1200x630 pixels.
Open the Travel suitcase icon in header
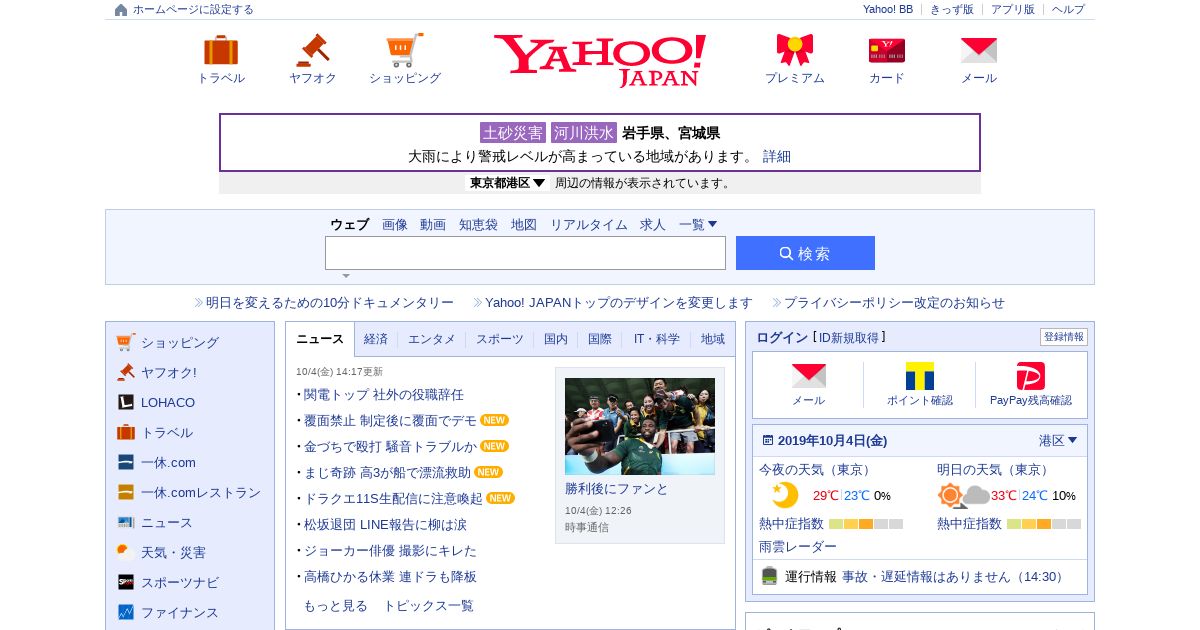pos(221,50)
